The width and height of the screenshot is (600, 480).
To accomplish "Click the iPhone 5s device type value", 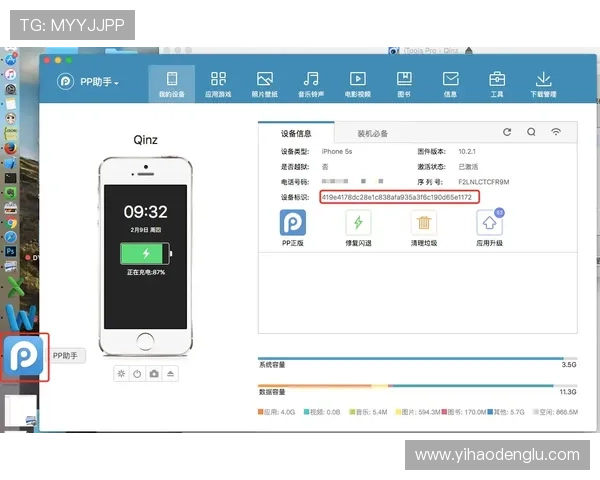I will pyautogui.click(x=337, y=151).
